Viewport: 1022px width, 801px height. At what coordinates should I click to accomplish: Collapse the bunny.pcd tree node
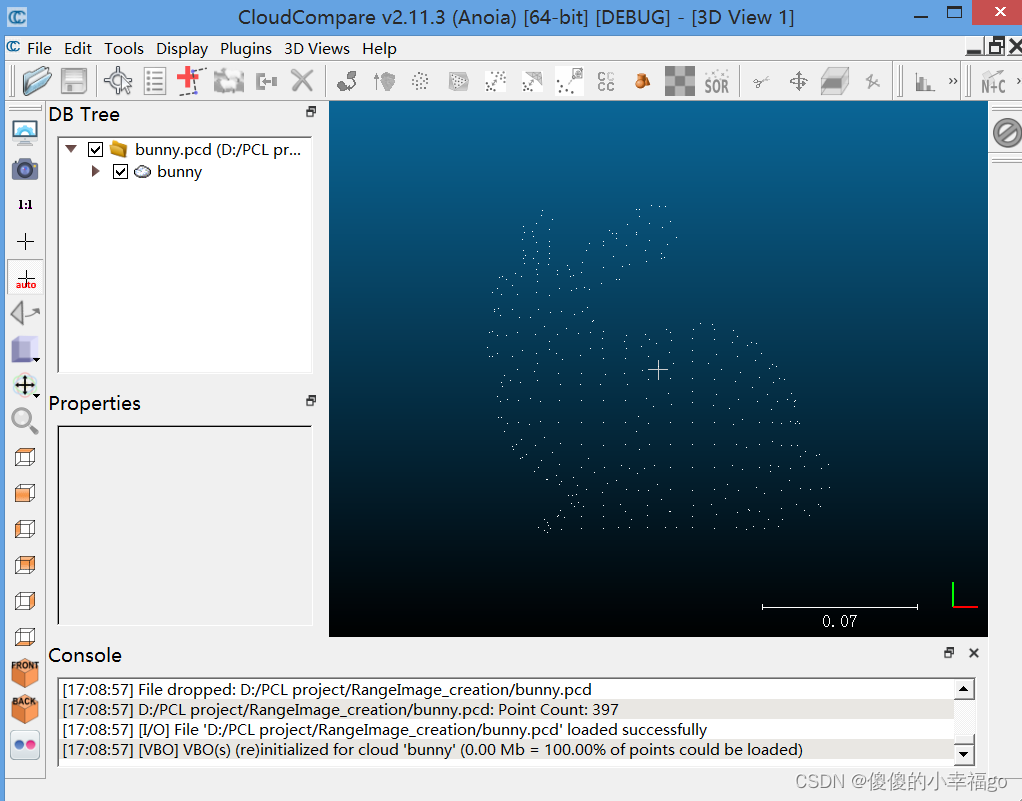point(71,149)
